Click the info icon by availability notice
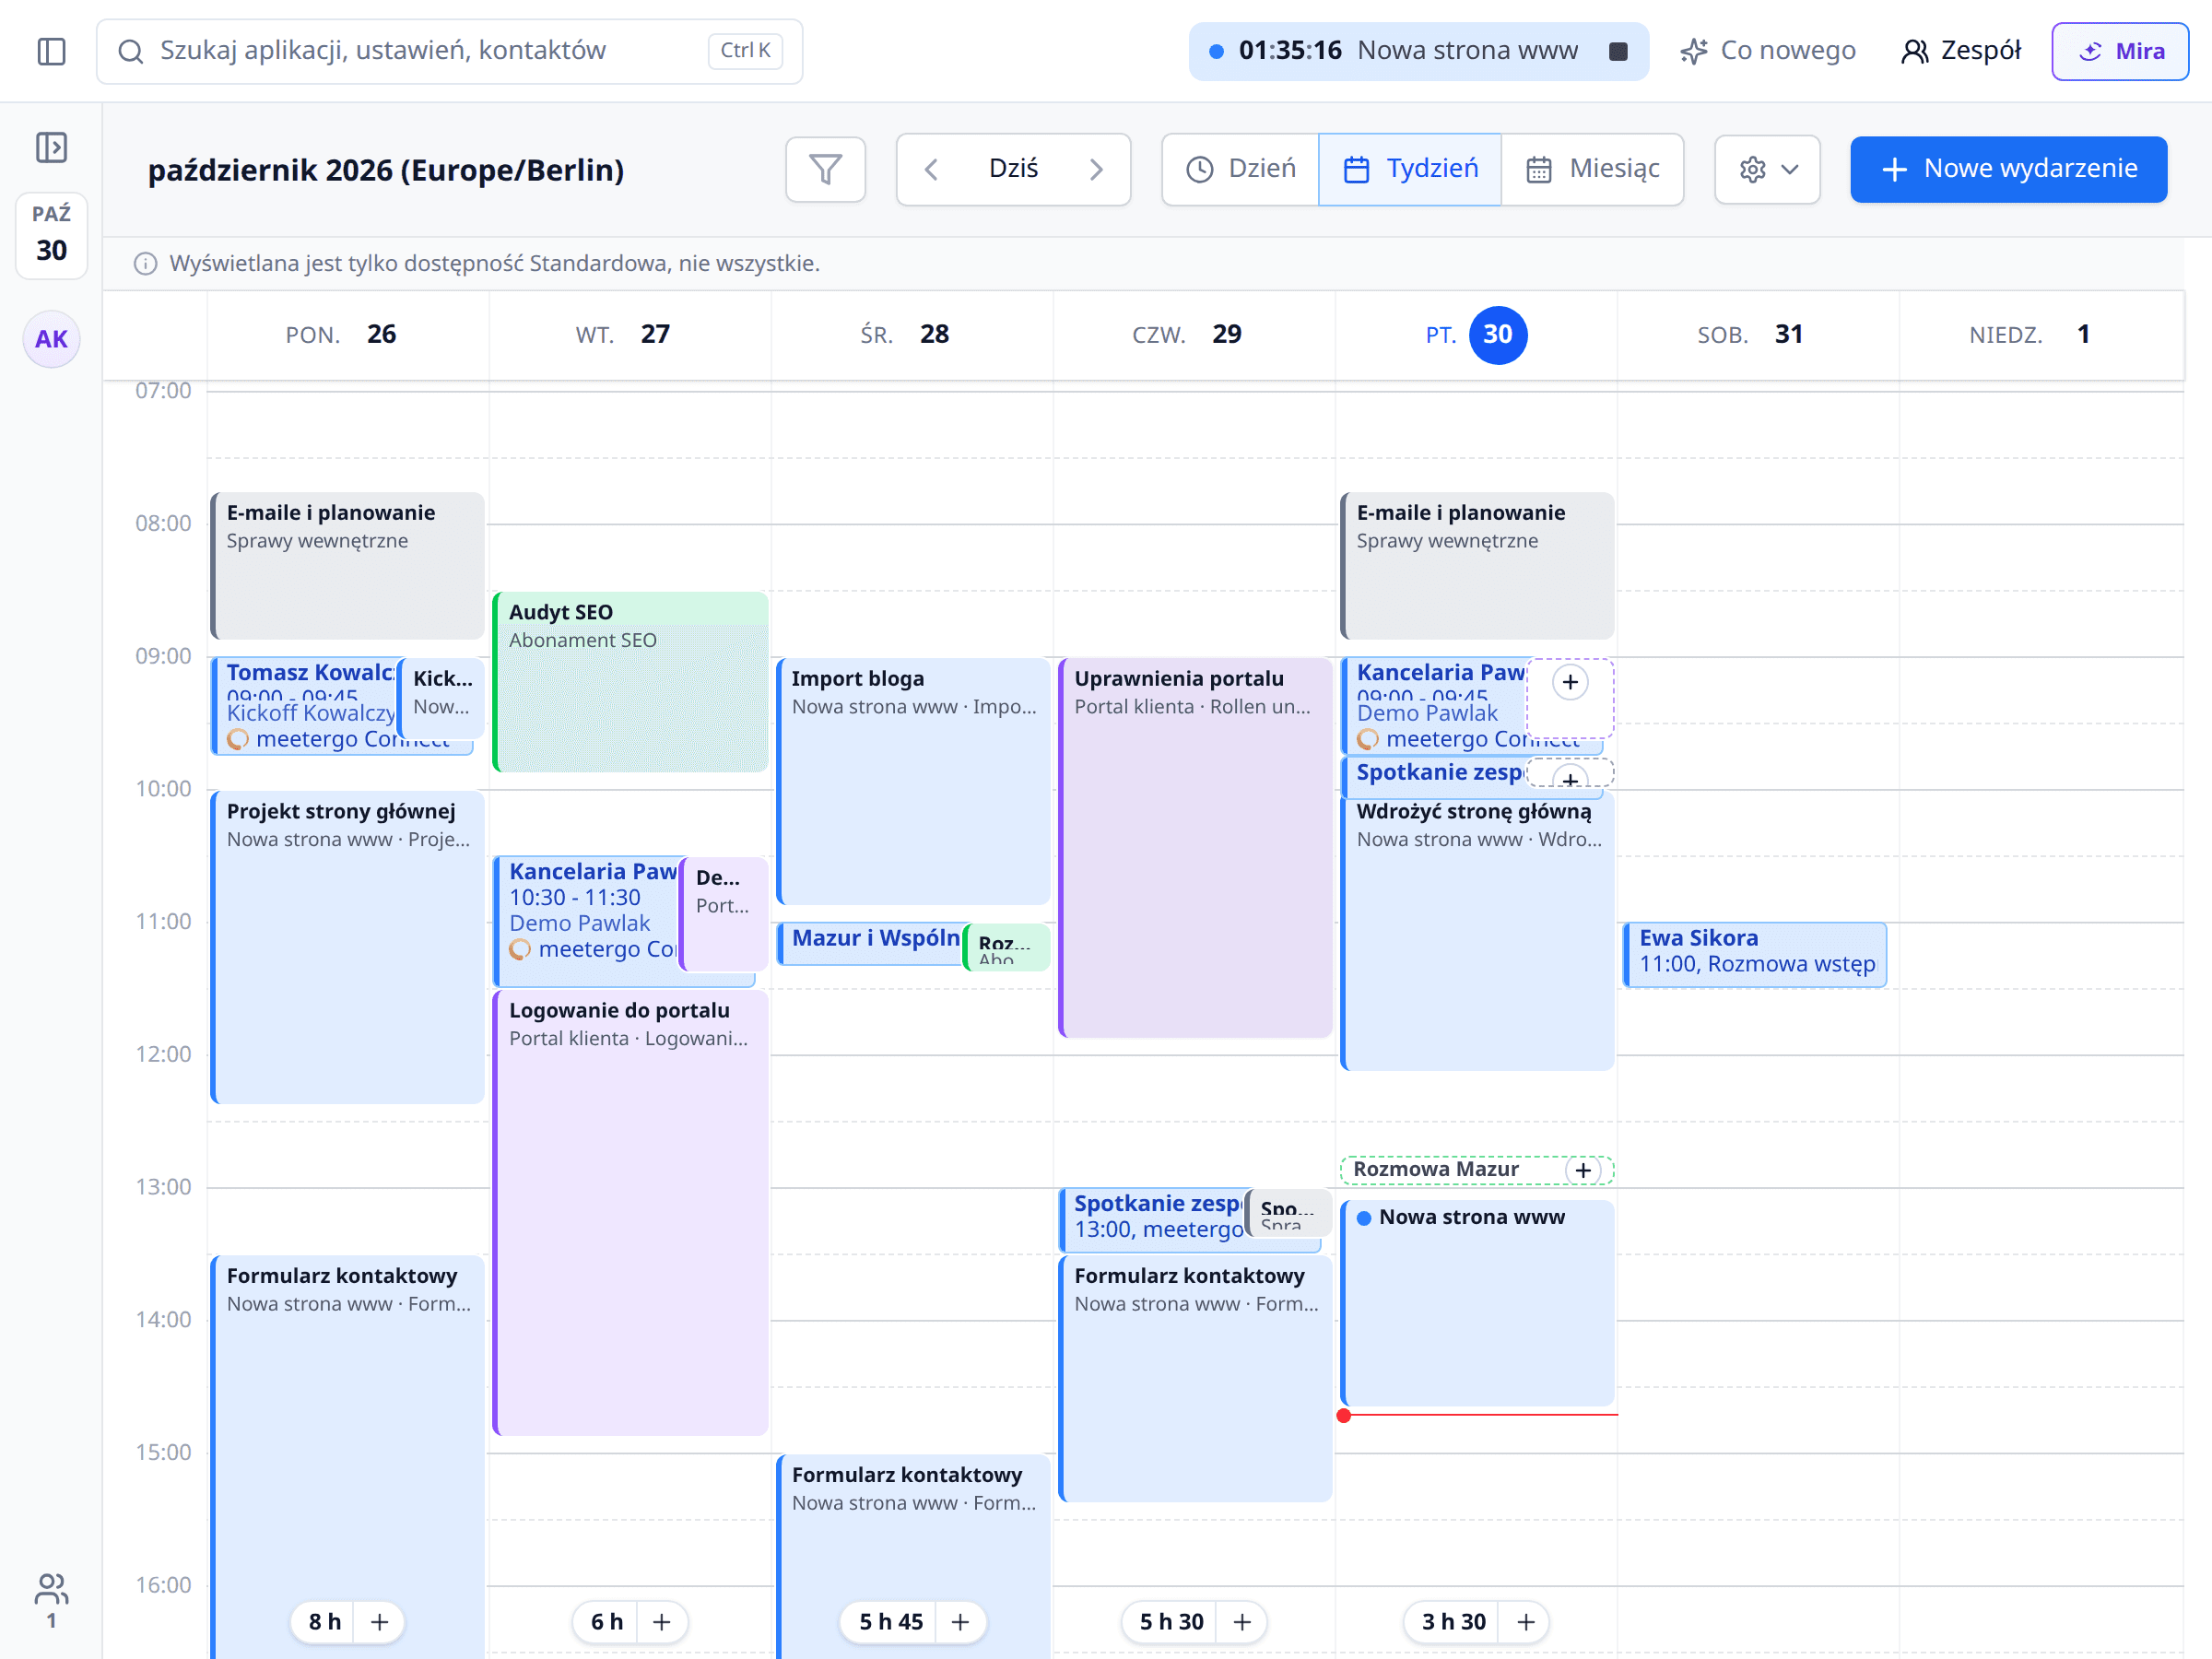2212x1659 pixels. click(146, 264)
